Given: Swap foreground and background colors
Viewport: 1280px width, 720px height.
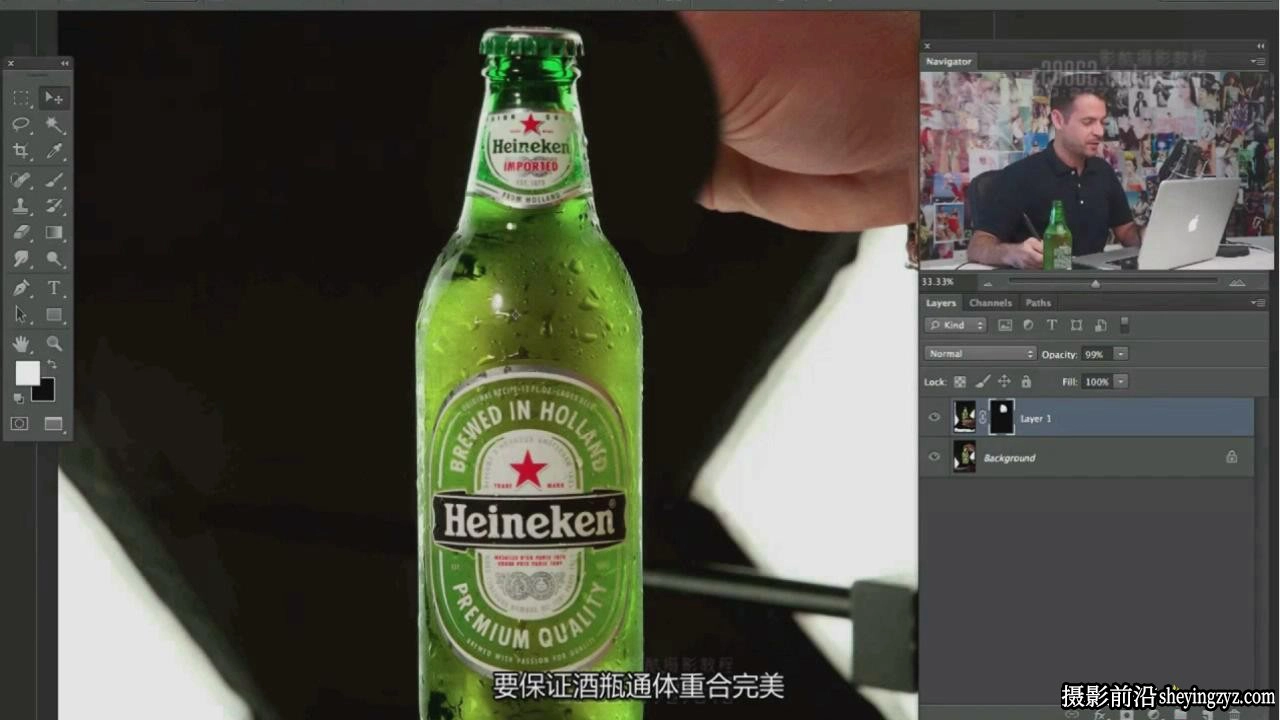Looking at the screenshot, I should click(52, 365).
